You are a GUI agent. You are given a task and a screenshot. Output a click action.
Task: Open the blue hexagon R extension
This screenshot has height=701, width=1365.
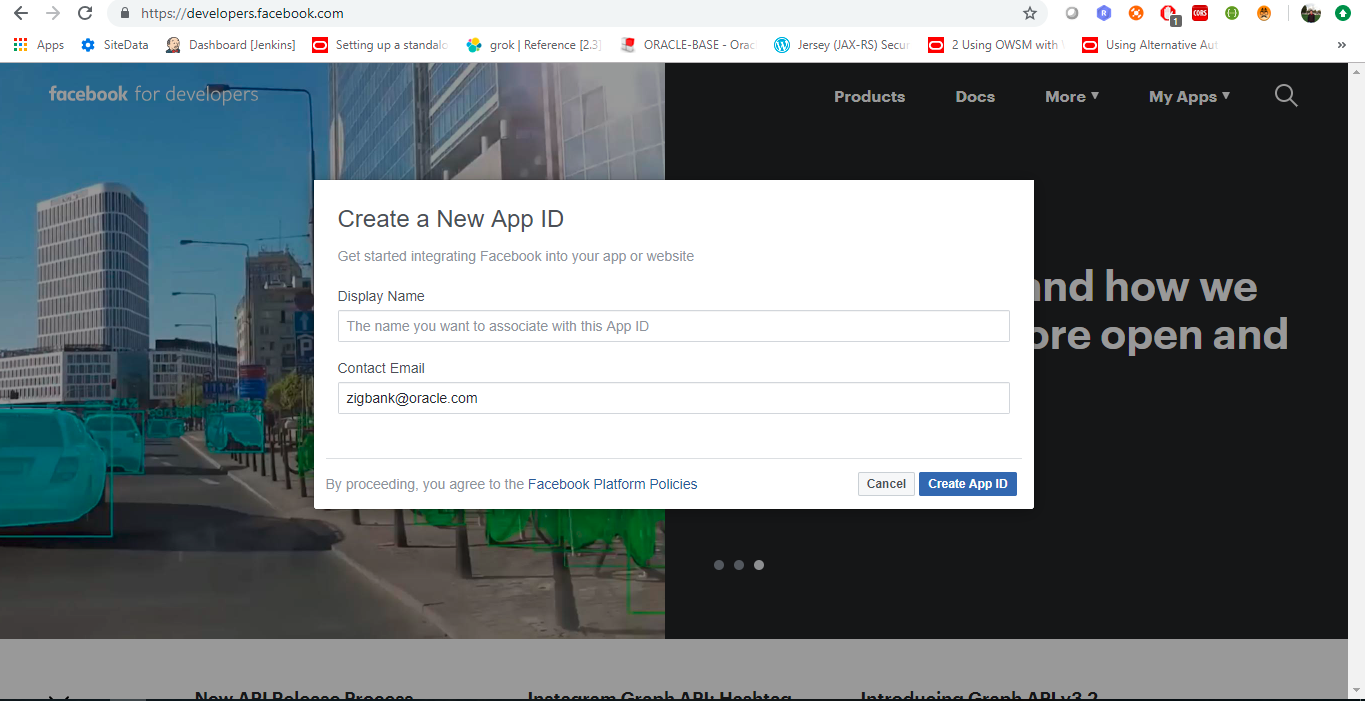pos(1104,13)
